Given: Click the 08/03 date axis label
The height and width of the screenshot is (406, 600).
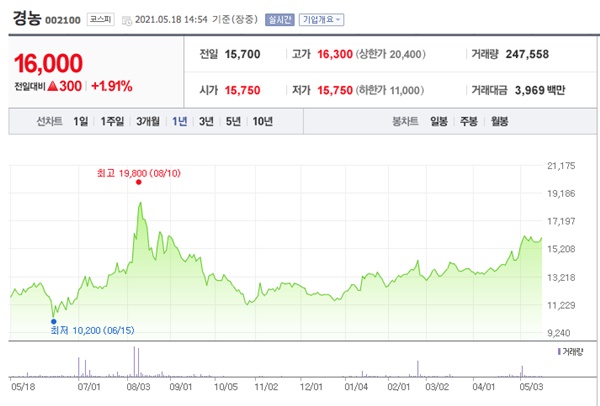Looking at the screenshot, I should (139, 387).
